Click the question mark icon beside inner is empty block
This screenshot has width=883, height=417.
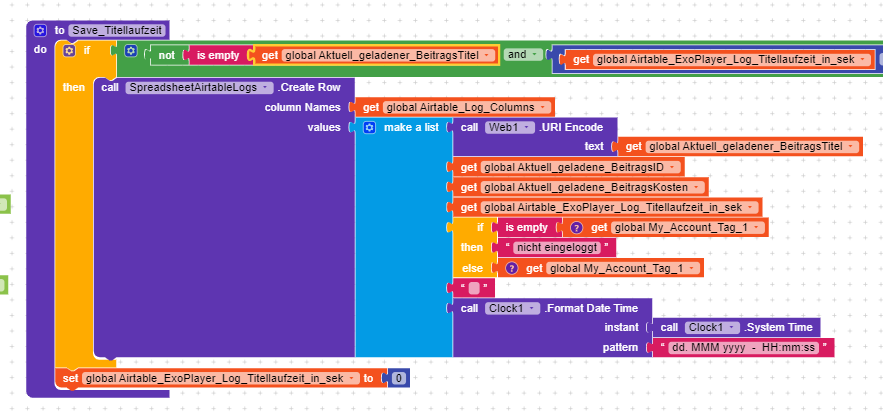574,228
